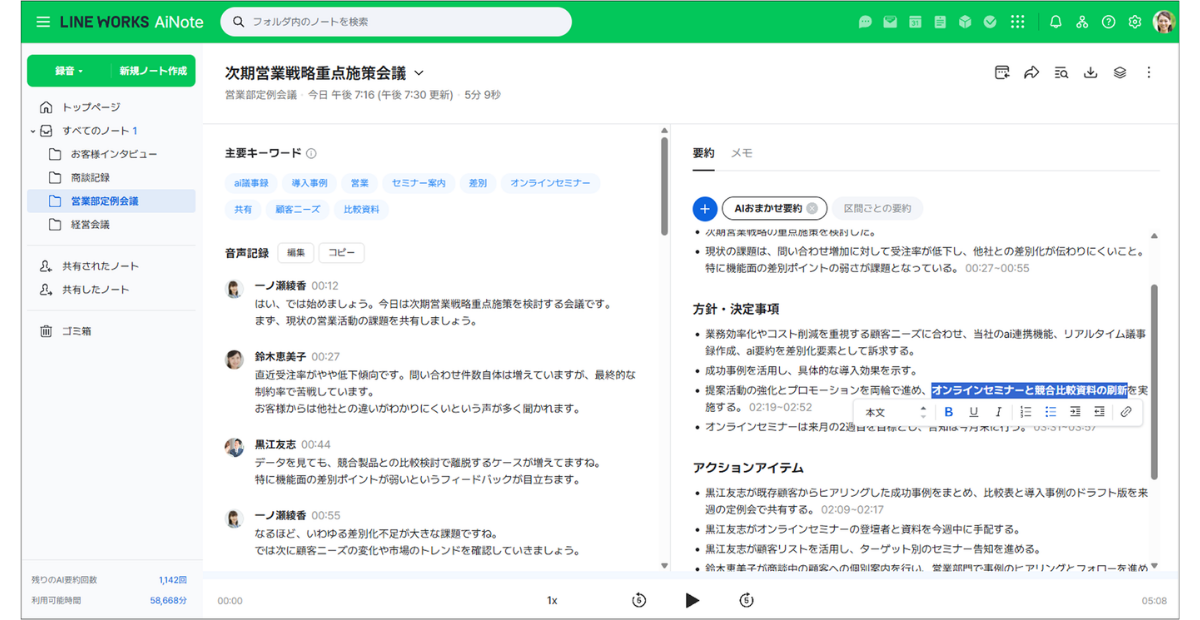Select the 区間ごとの要約 option
This screenshot has width=1200, height=620.
[x=877, y=208]
